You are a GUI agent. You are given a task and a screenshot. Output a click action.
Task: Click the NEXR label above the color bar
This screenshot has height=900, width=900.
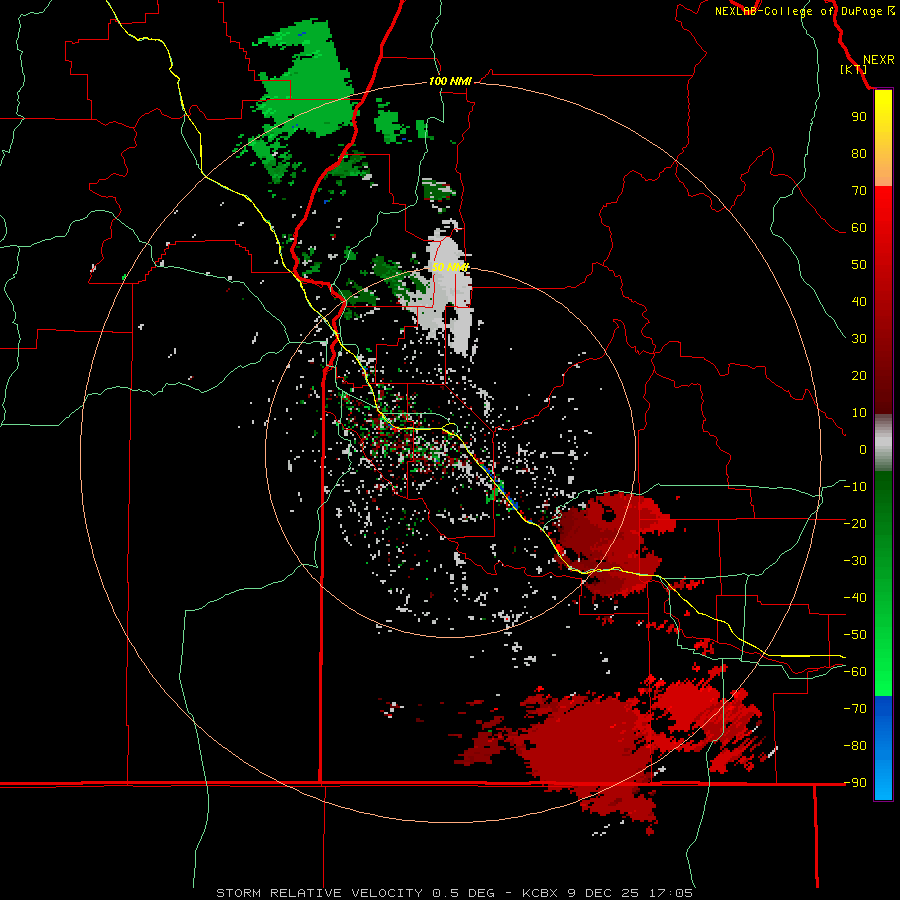tap(879, 60)
